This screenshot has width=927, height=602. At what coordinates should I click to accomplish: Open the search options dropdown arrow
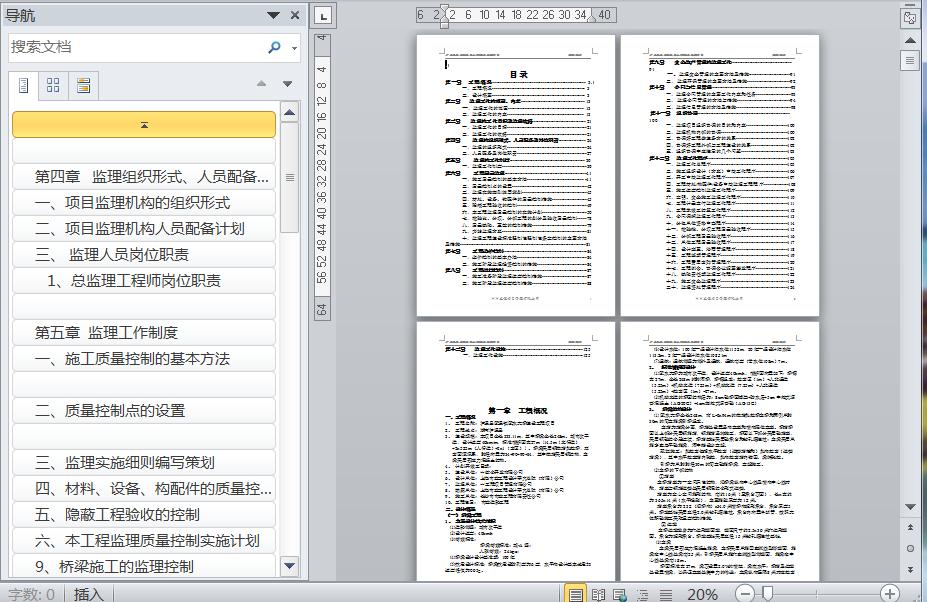pyautogui.click(x=294, y=48)
